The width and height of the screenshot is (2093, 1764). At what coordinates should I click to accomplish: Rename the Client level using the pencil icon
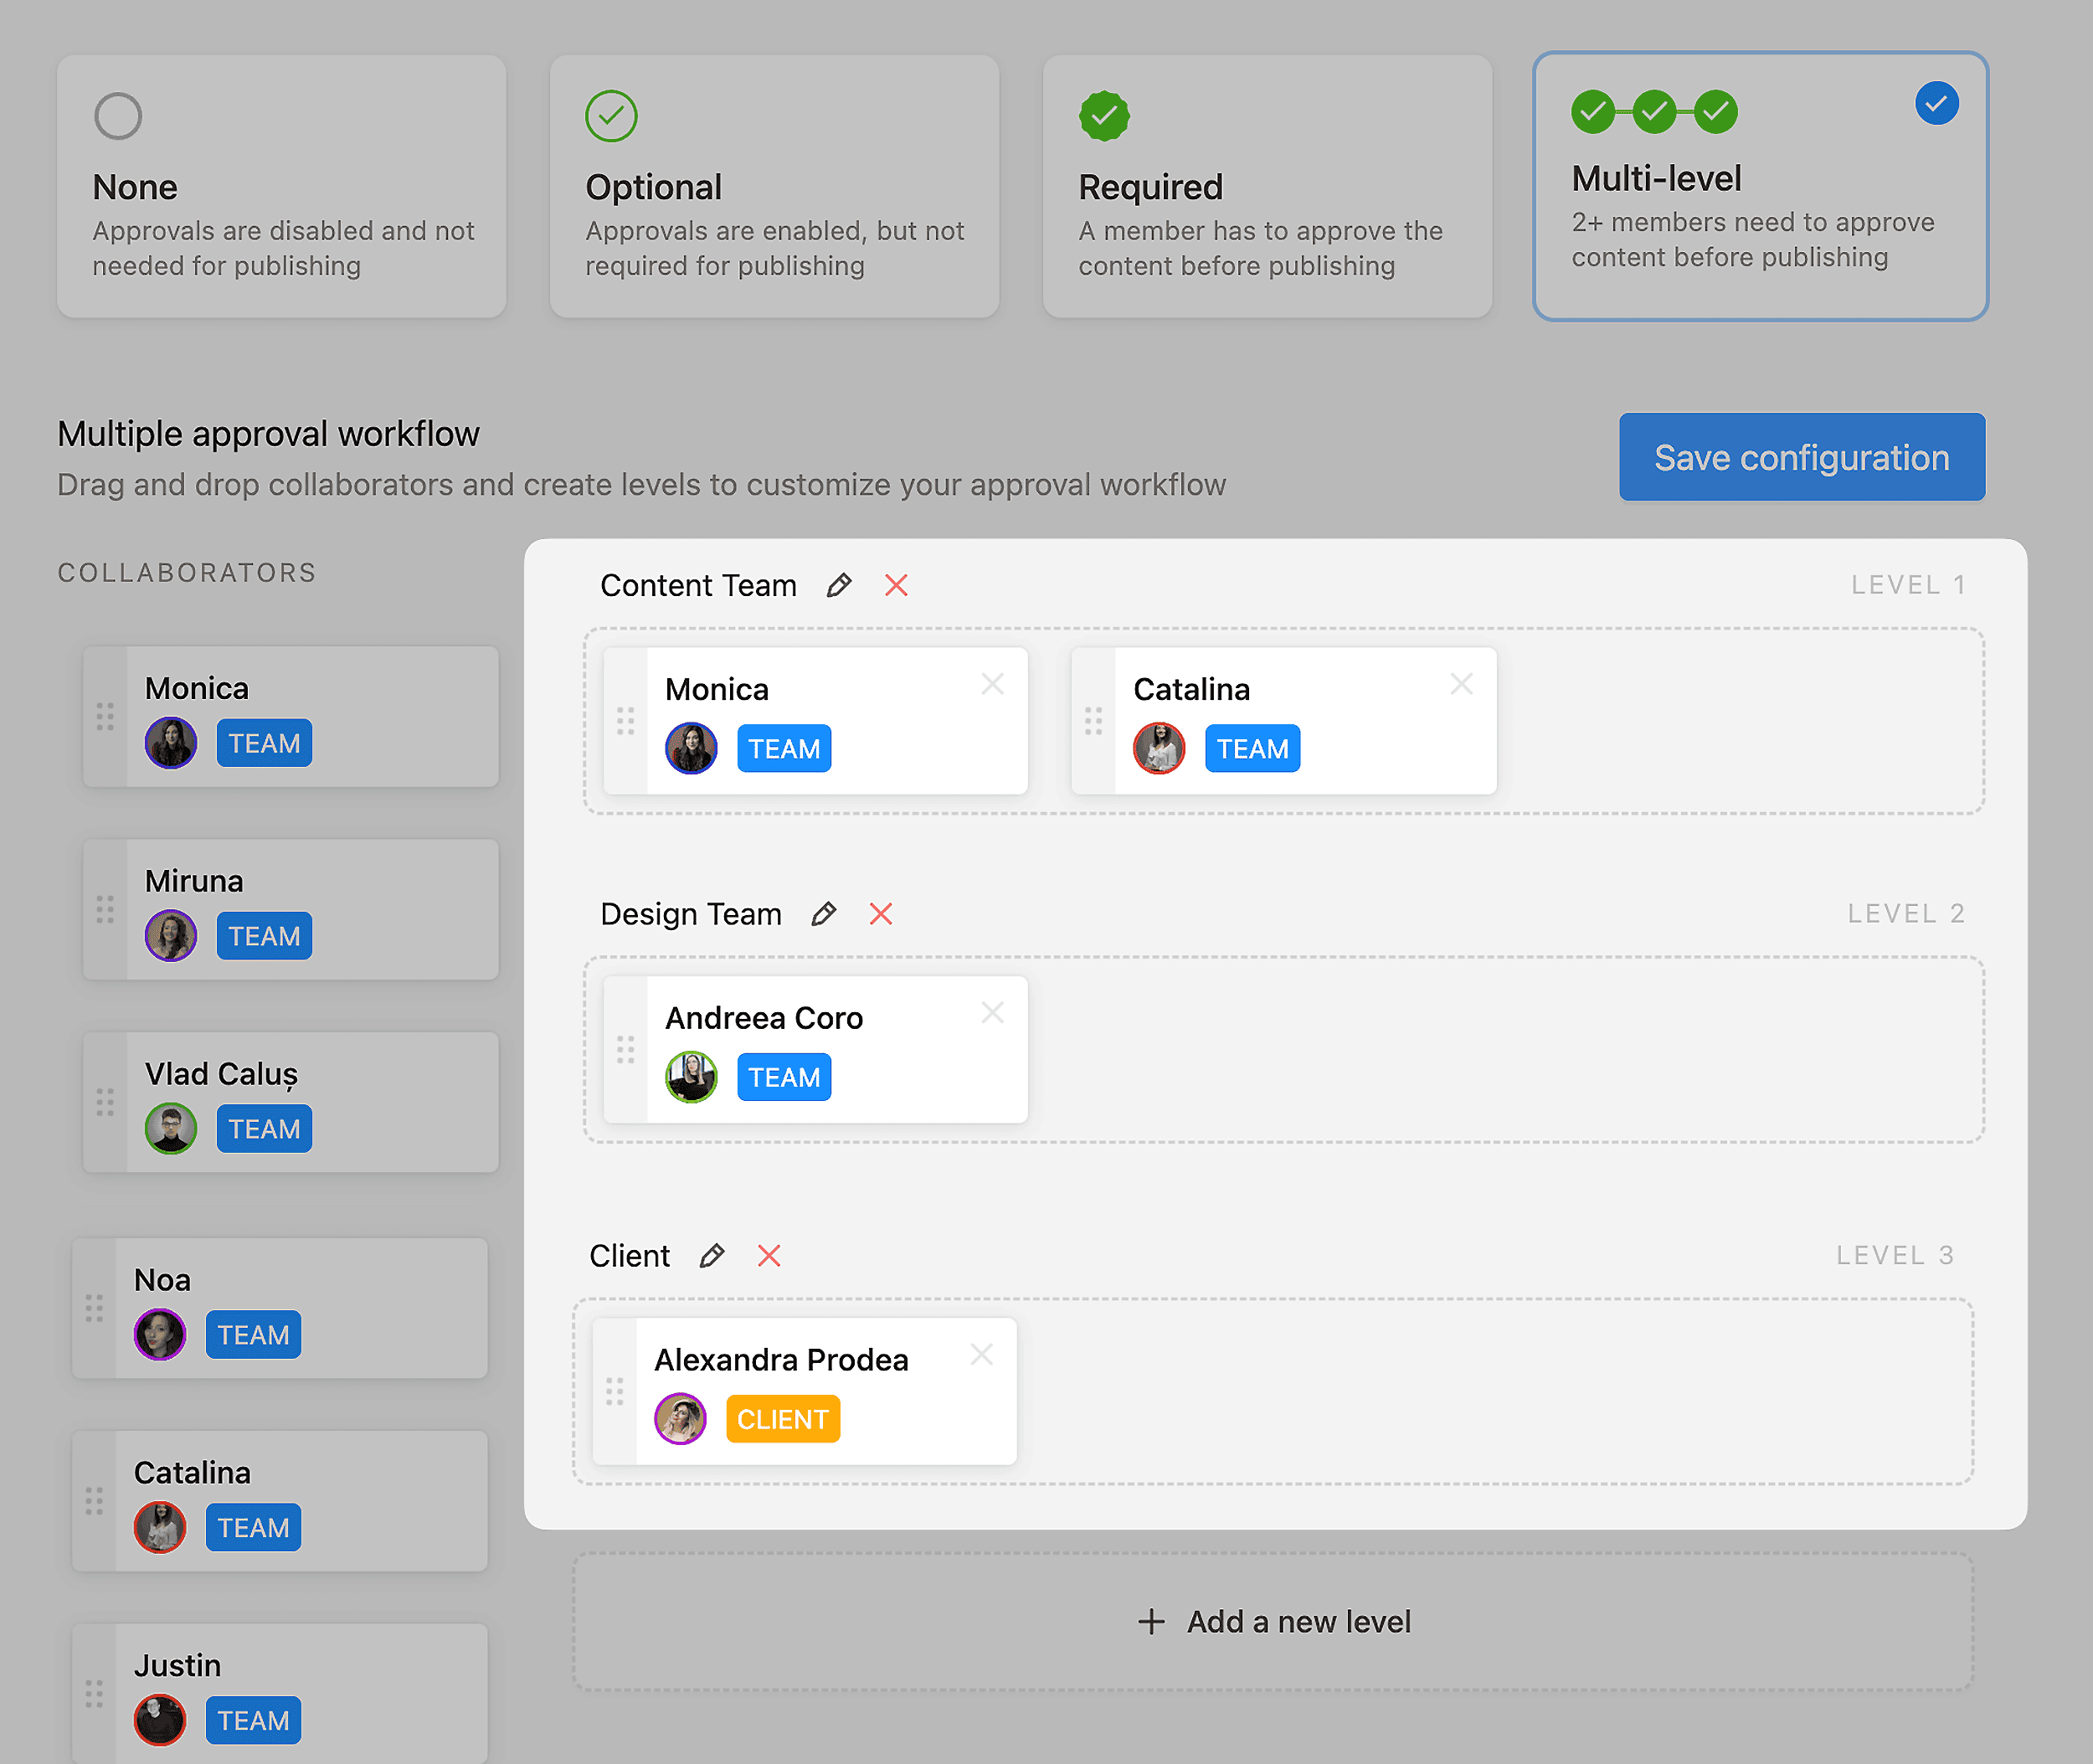coord(712,1256)
